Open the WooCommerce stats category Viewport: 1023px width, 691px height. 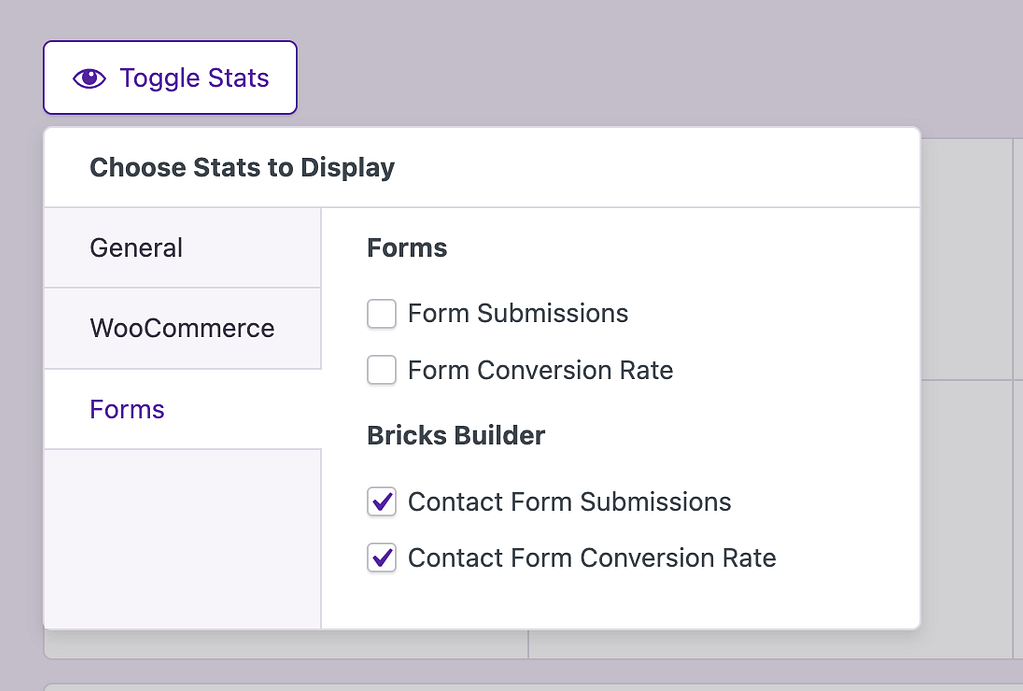pos(182,328)
